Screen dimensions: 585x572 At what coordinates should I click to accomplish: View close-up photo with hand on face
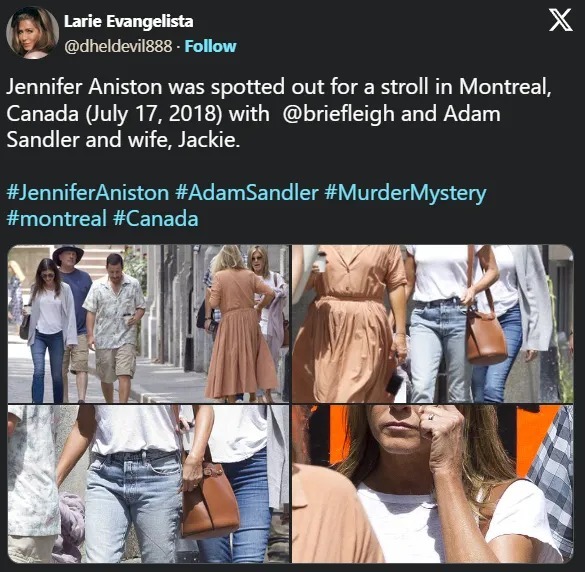click(x=432, y=484)
